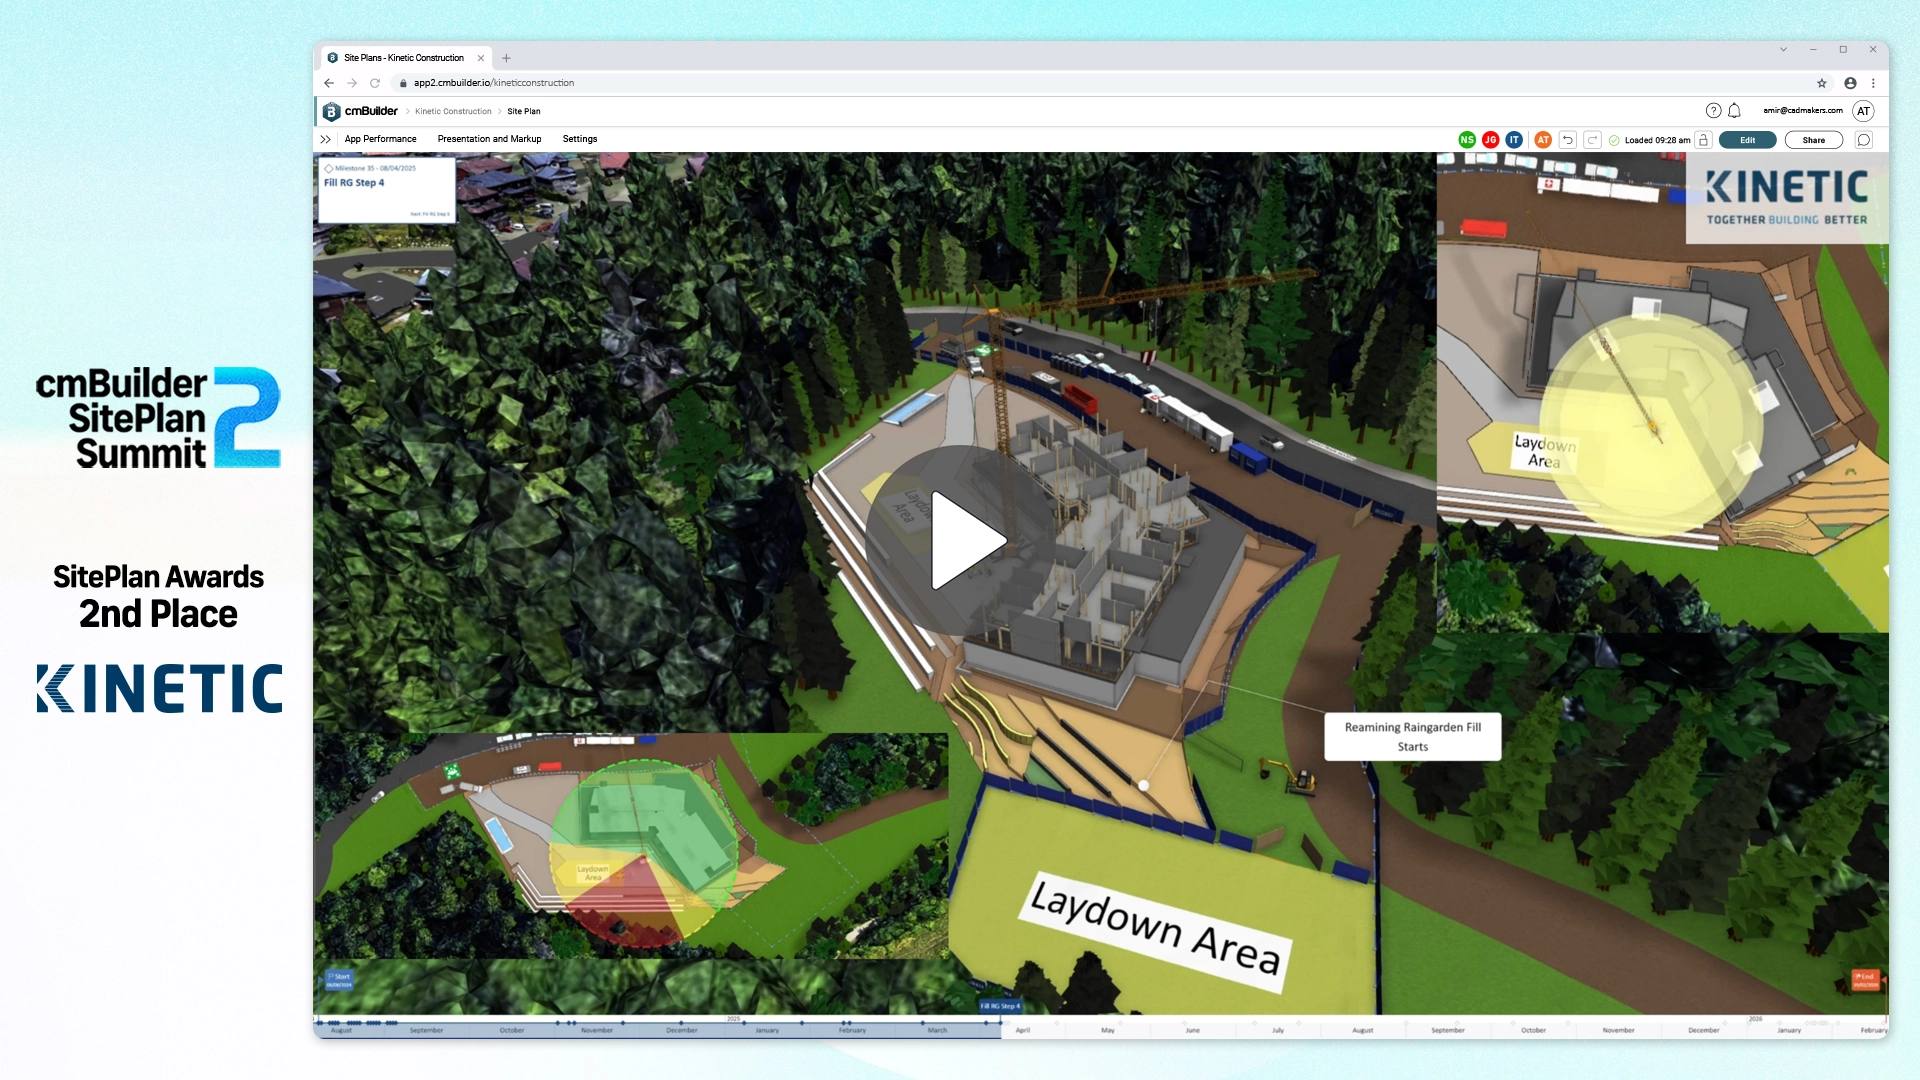
Task: Click the amir@cadmakers.com account email
Action: pyautogui.click(x=1802, y=111)
